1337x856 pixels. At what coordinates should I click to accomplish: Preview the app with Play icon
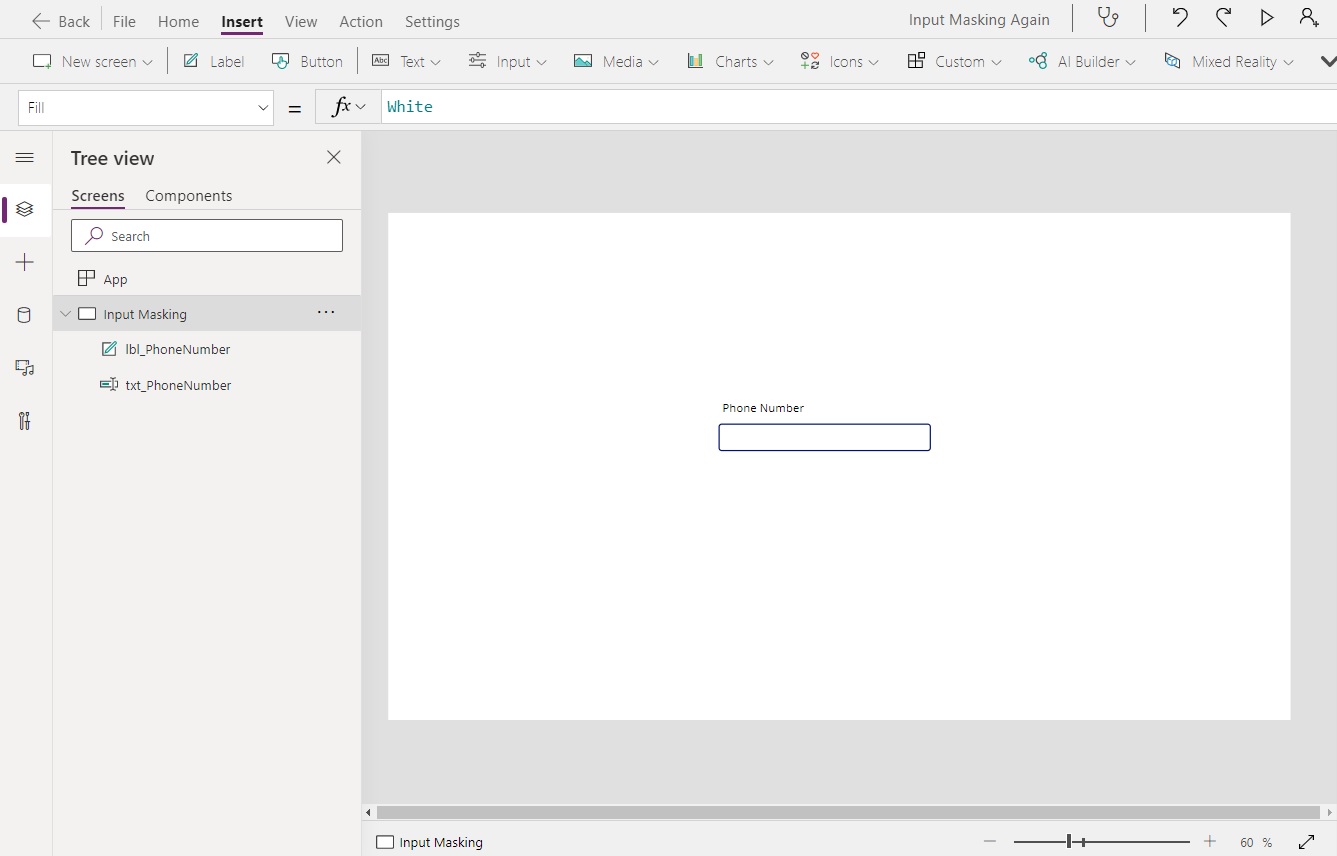pos(1266,18)
